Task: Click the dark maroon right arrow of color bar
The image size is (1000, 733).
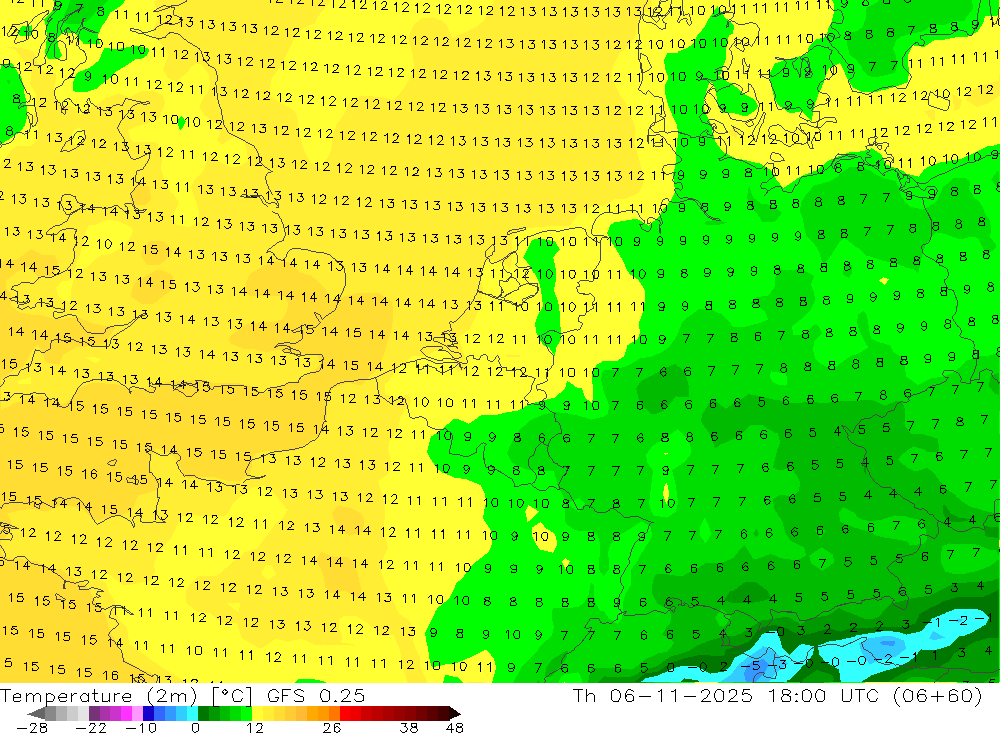Action: (x=455, y=713)
